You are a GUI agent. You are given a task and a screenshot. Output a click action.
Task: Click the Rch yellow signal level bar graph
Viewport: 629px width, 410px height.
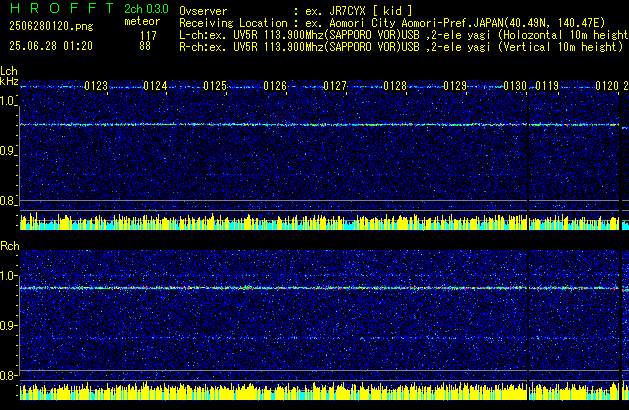319,392
